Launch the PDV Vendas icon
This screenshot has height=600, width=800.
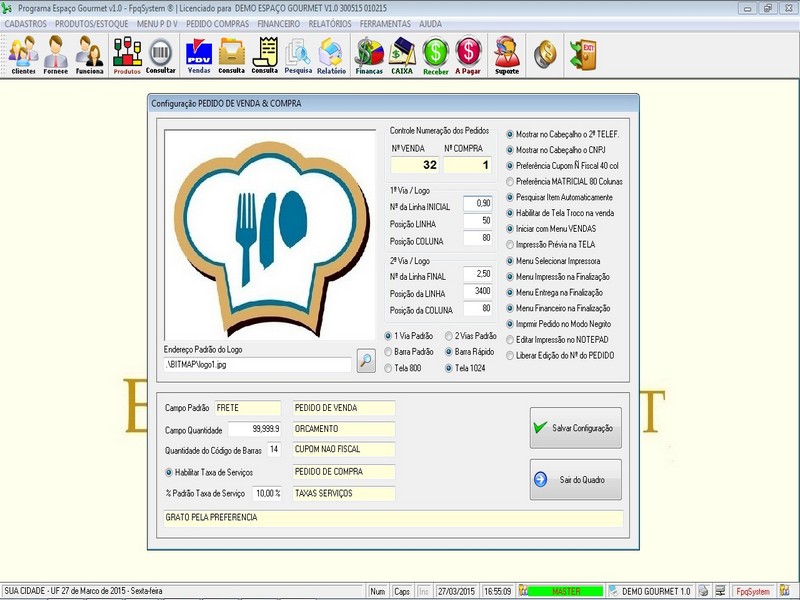pos(199,55)
